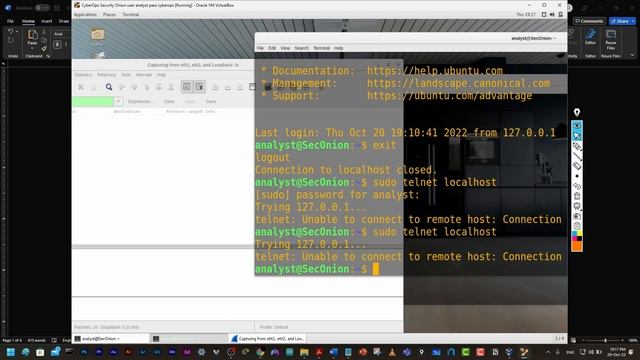The height and width of the screenshot is (360, 640).
Task: Click the Wireshark stop capture X icon
Action: point(81,87)
